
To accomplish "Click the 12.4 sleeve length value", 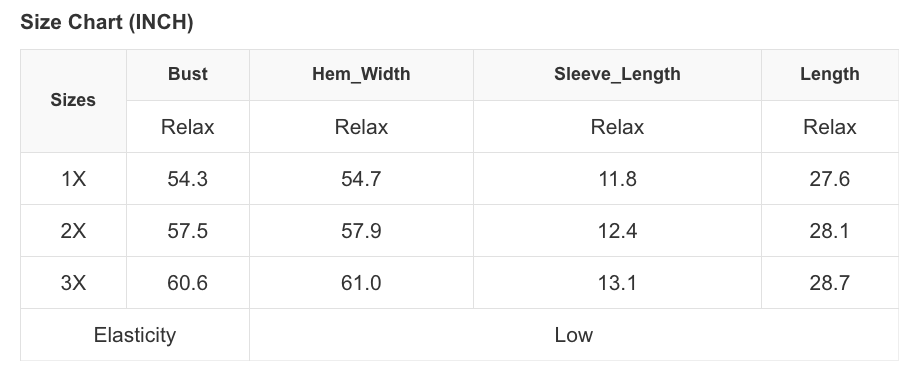I will click(617, 231).
